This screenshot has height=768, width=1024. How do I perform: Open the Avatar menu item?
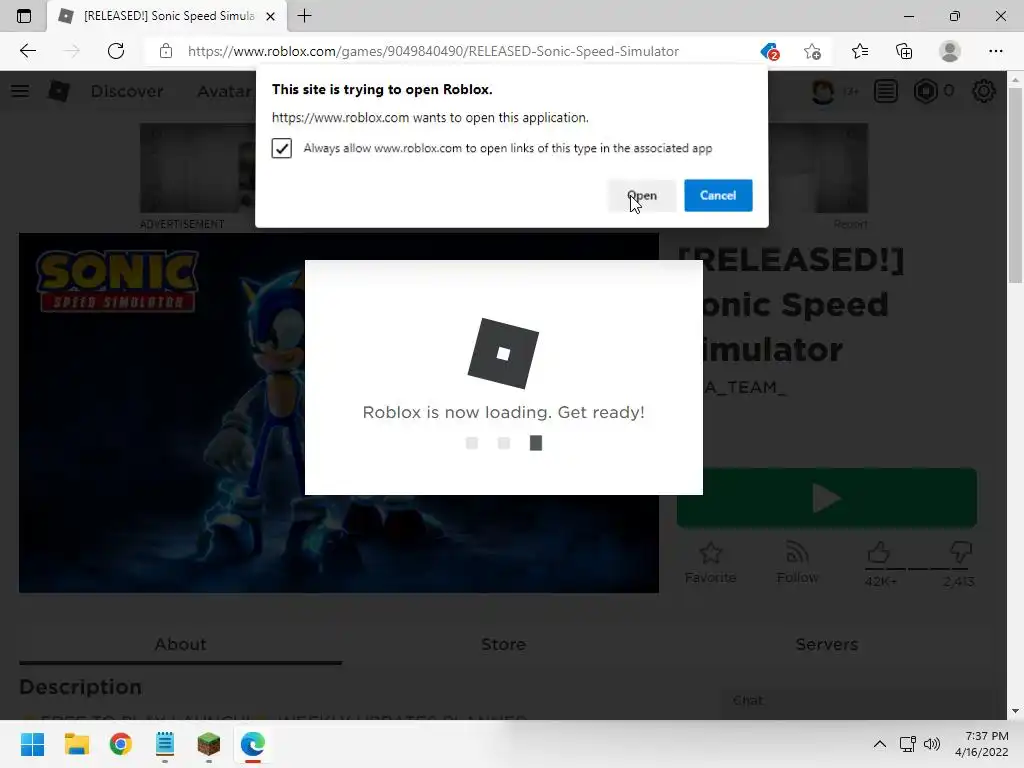click(x=224, y=91)
